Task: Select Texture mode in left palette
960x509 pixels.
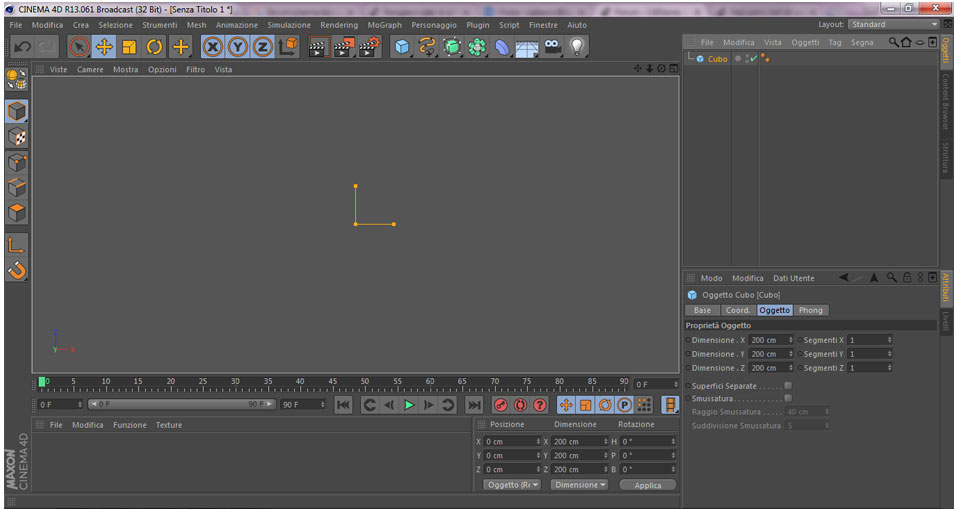Action: pos(17,137)
